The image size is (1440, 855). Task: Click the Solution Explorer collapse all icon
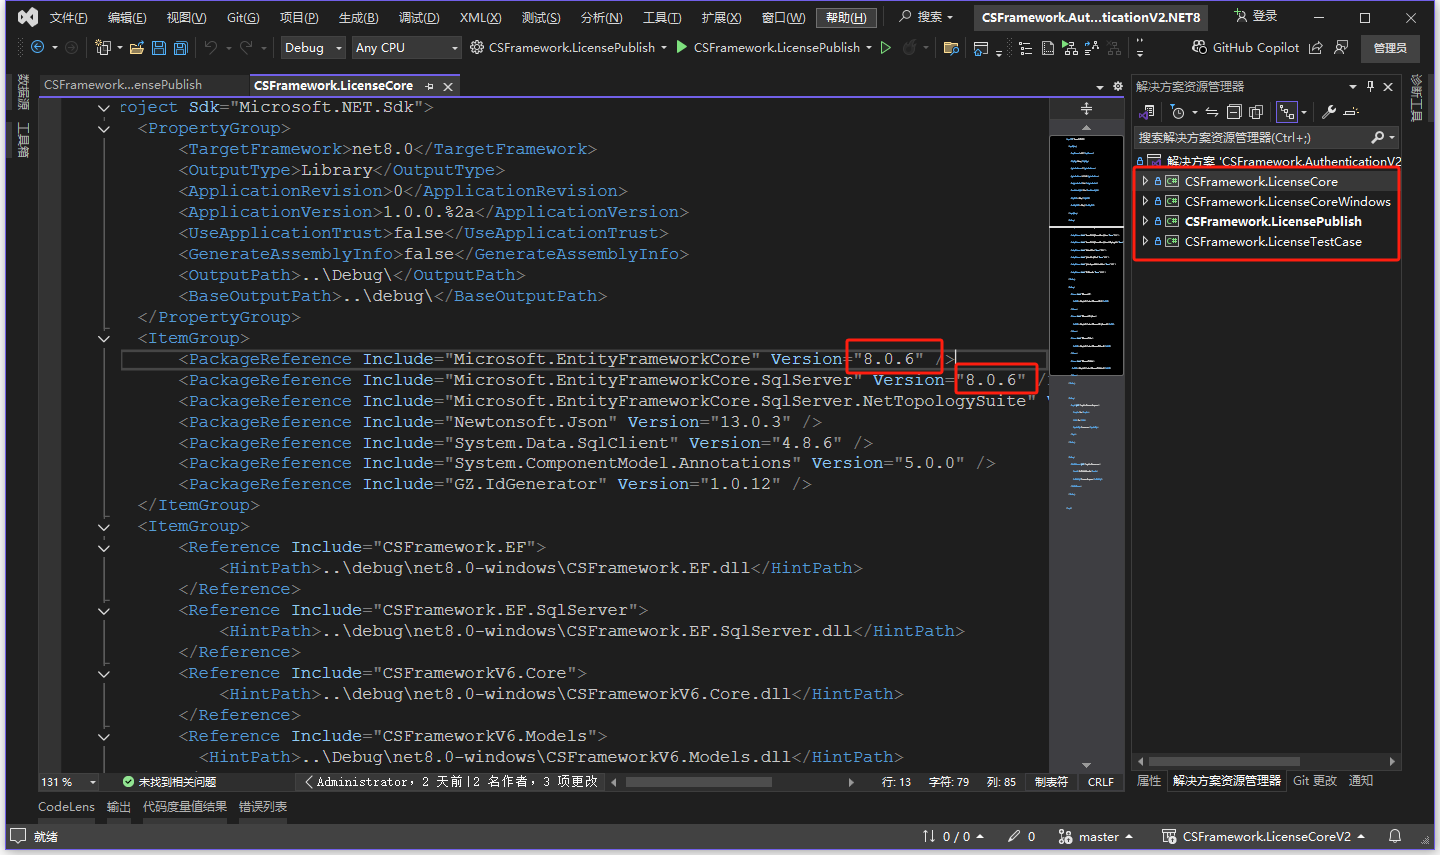point(1234,112)
